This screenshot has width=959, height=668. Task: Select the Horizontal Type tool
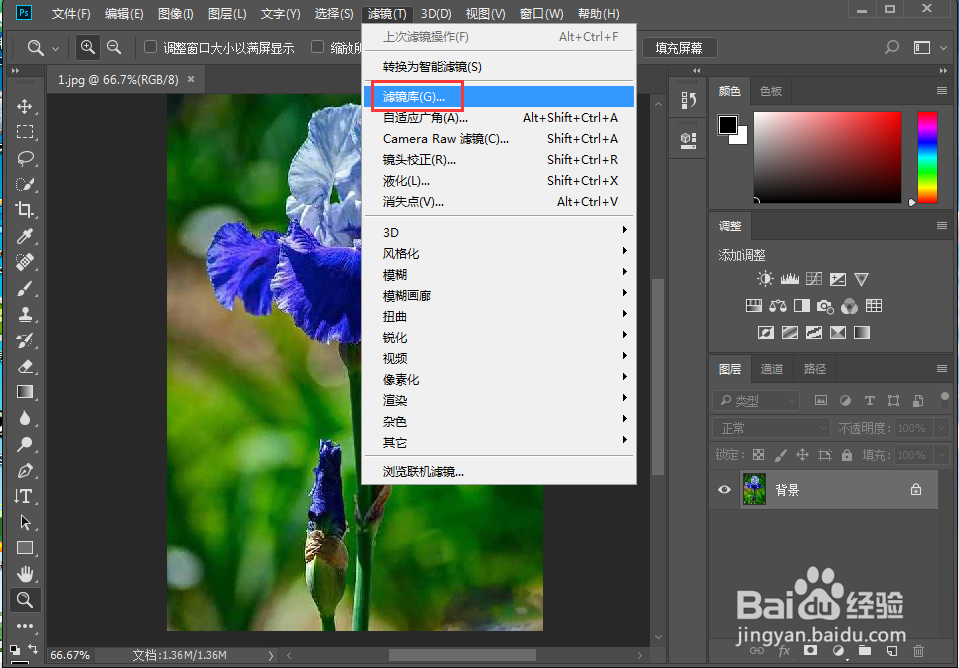tap(25, 495)
